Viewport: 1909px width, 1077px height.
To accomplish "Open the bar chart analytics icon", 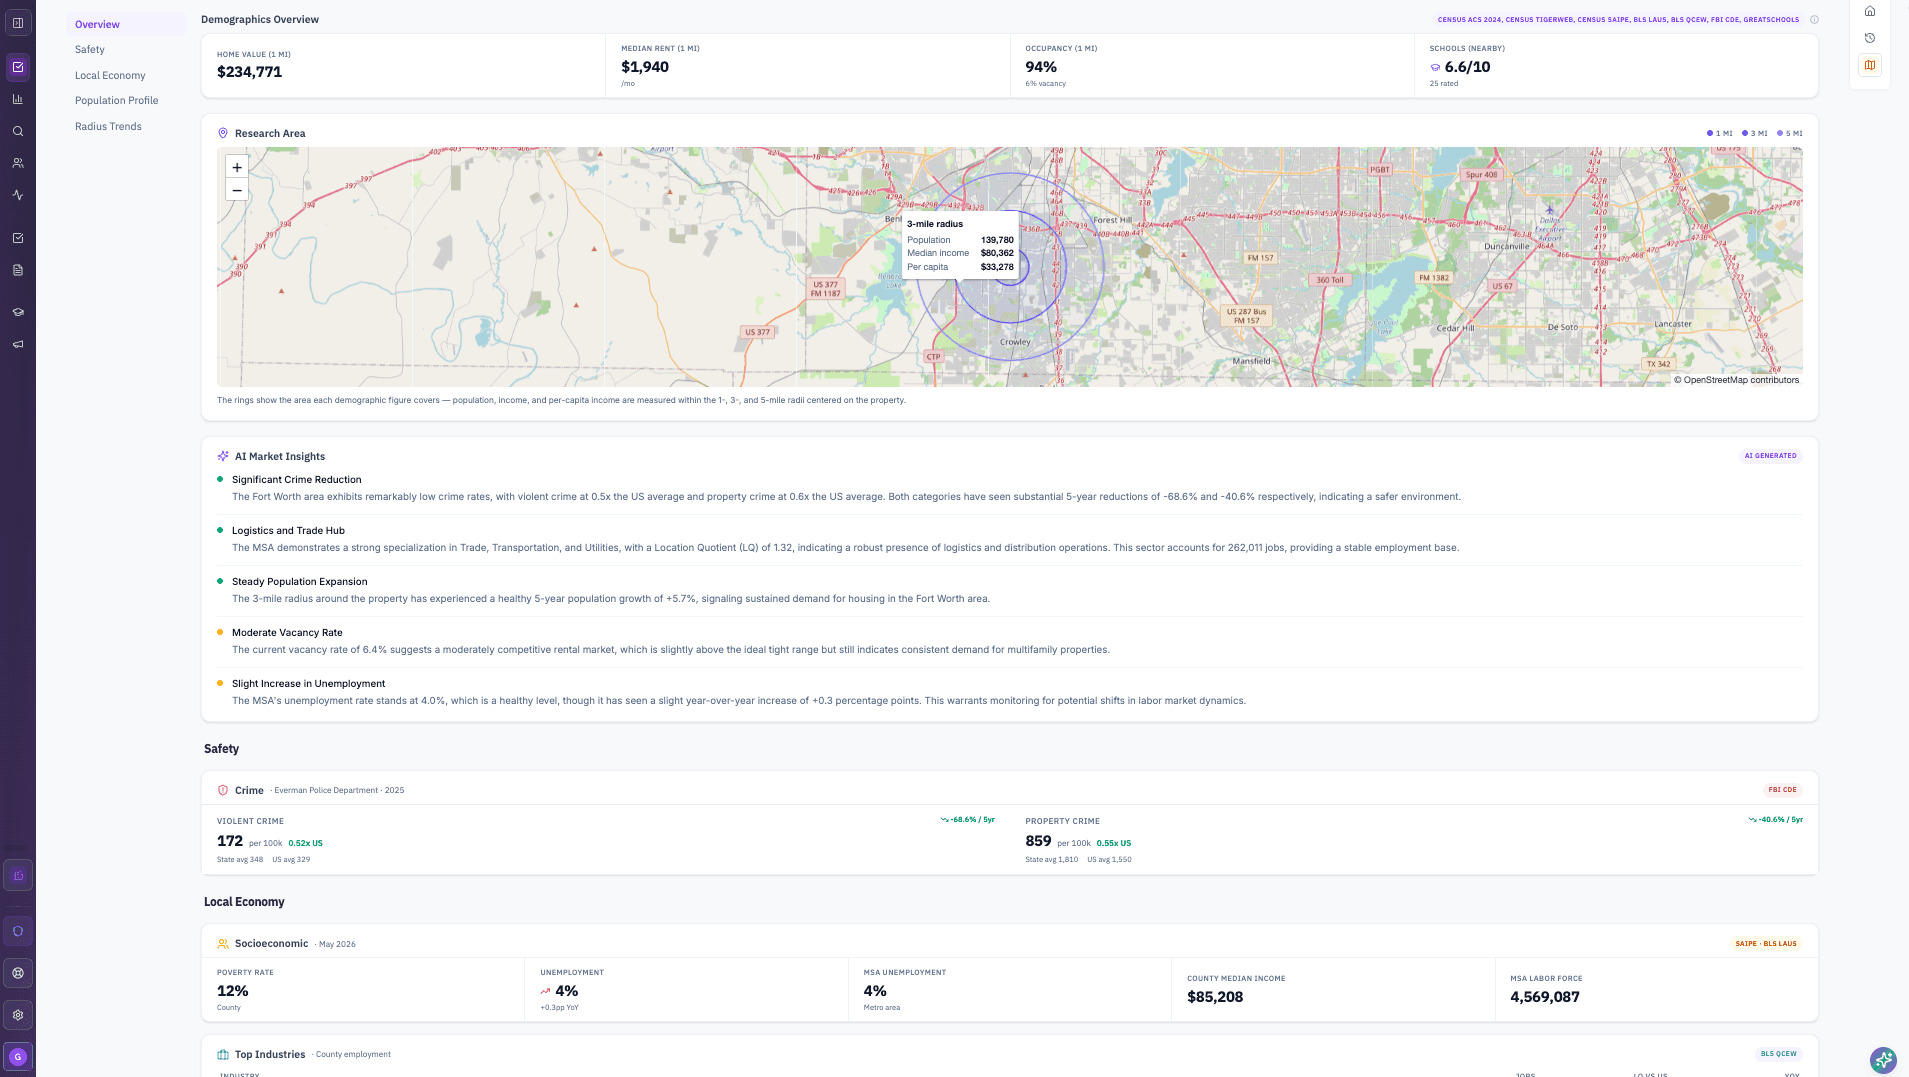I will click(x=18, y=99).
